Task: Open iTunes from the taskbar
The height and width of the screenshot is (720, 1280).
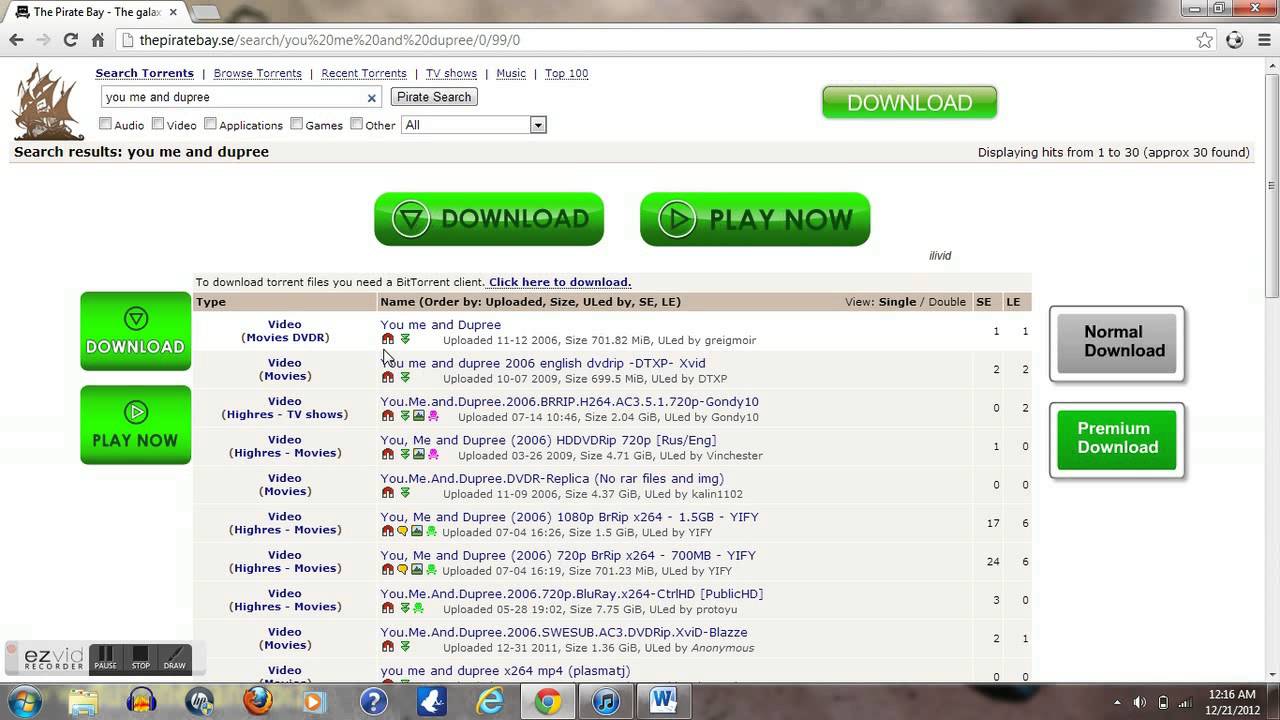Action: (606, 701)
